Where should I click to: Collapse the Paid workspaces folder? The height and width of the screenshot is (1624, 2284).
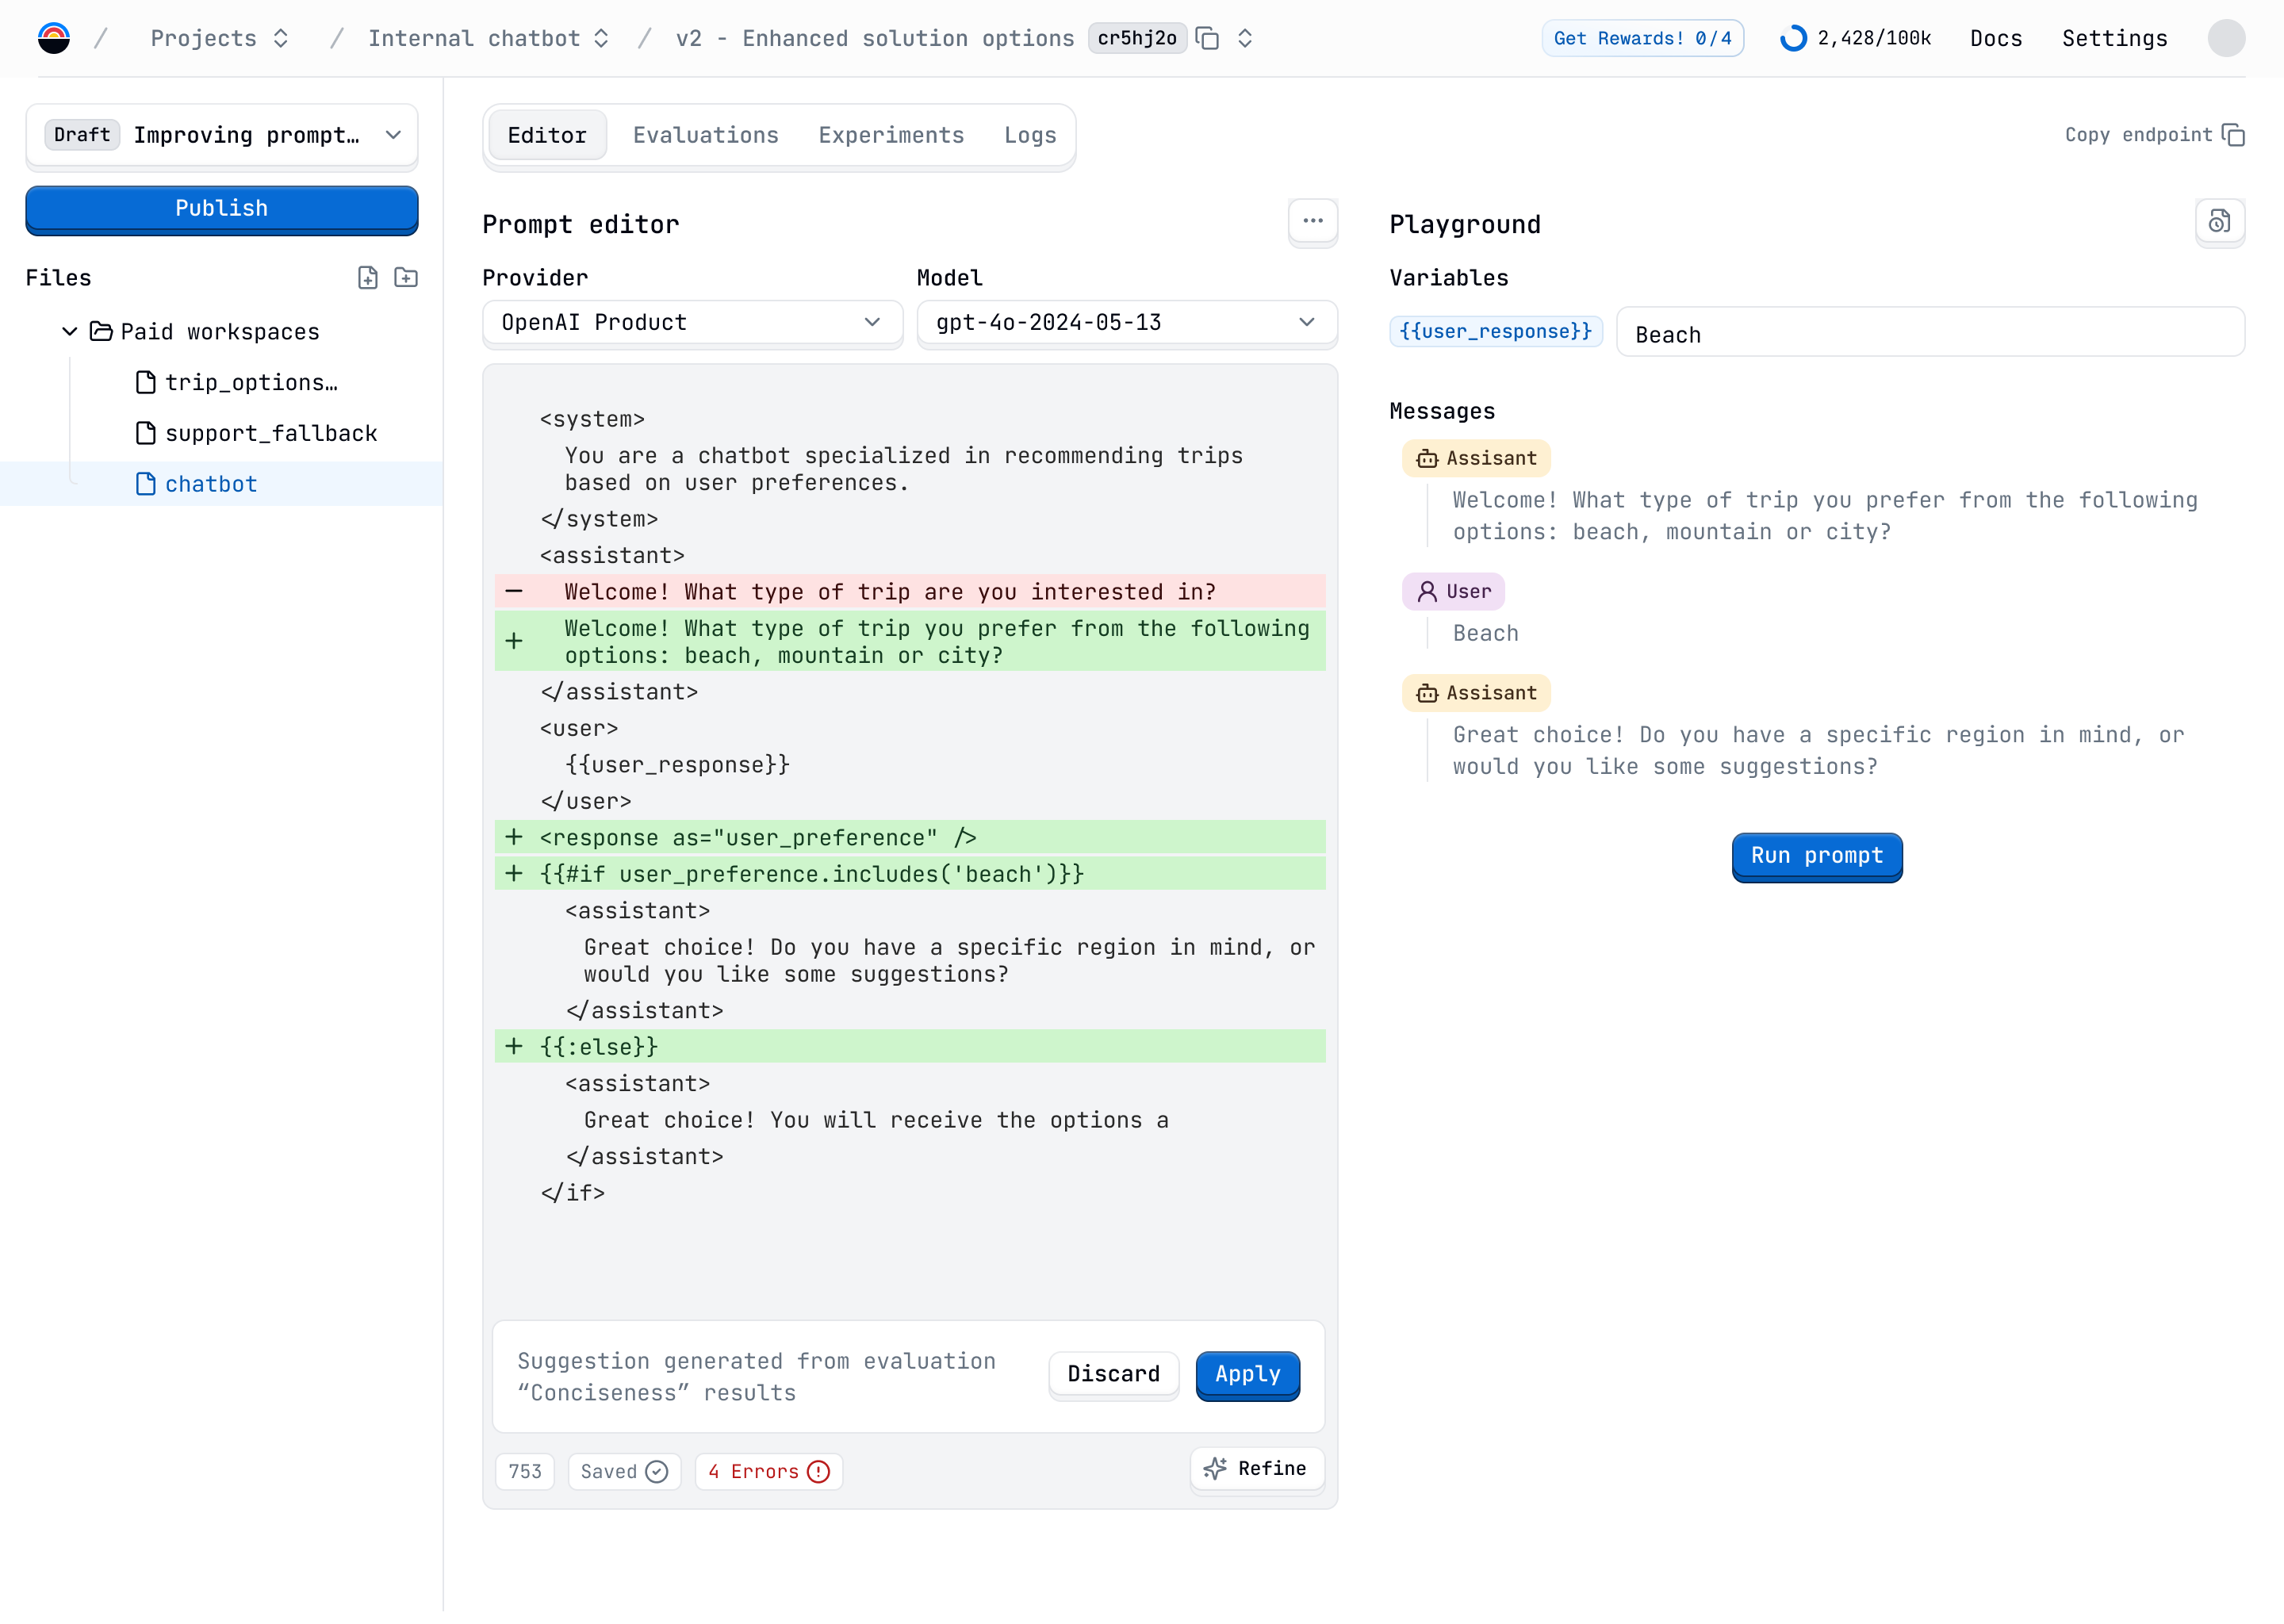coord(69,331)
